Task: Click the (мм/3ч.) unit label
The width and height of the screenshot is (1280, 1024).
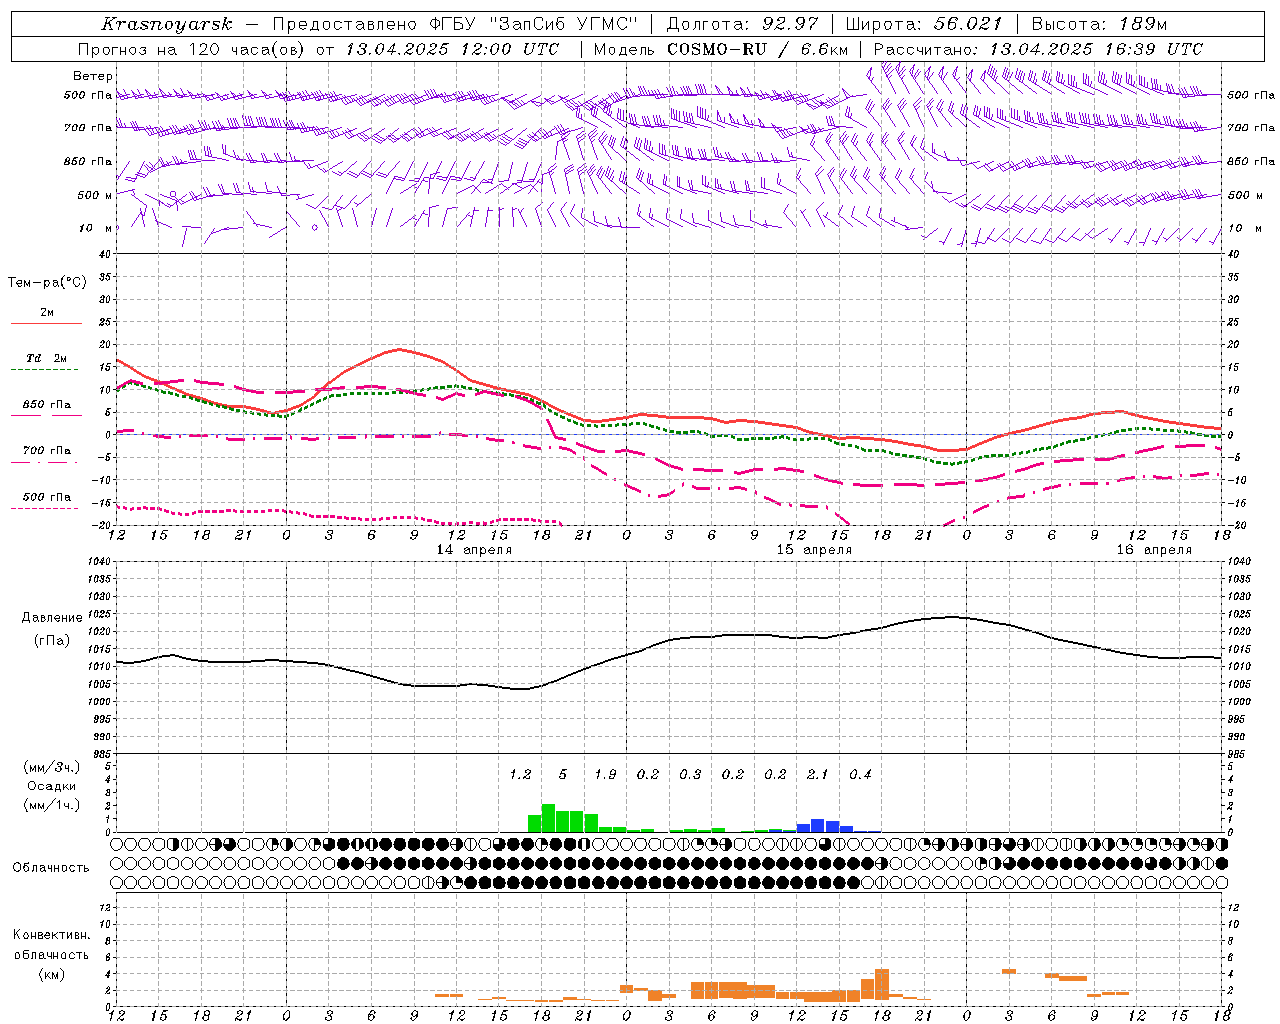Action: (x=52, y=767)
